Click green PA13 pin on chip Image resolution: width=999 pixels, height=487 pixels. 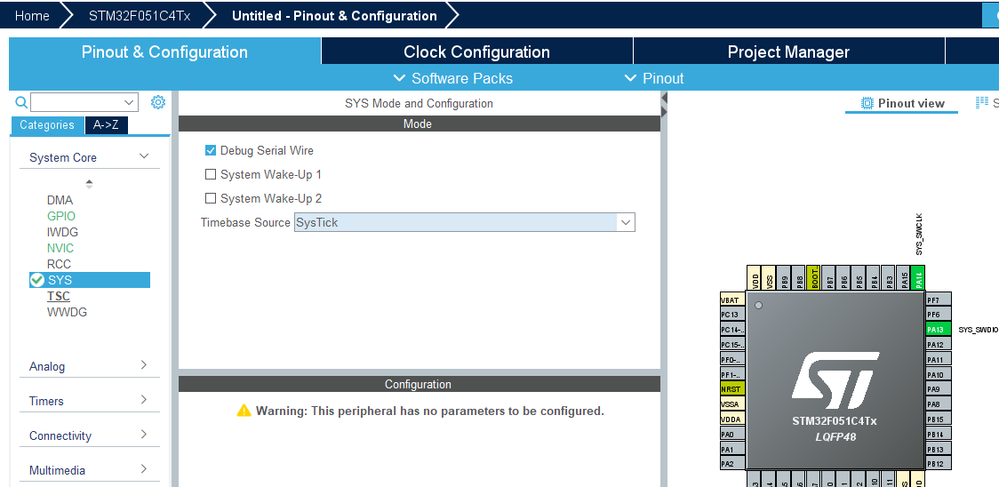tap(938, 330)
